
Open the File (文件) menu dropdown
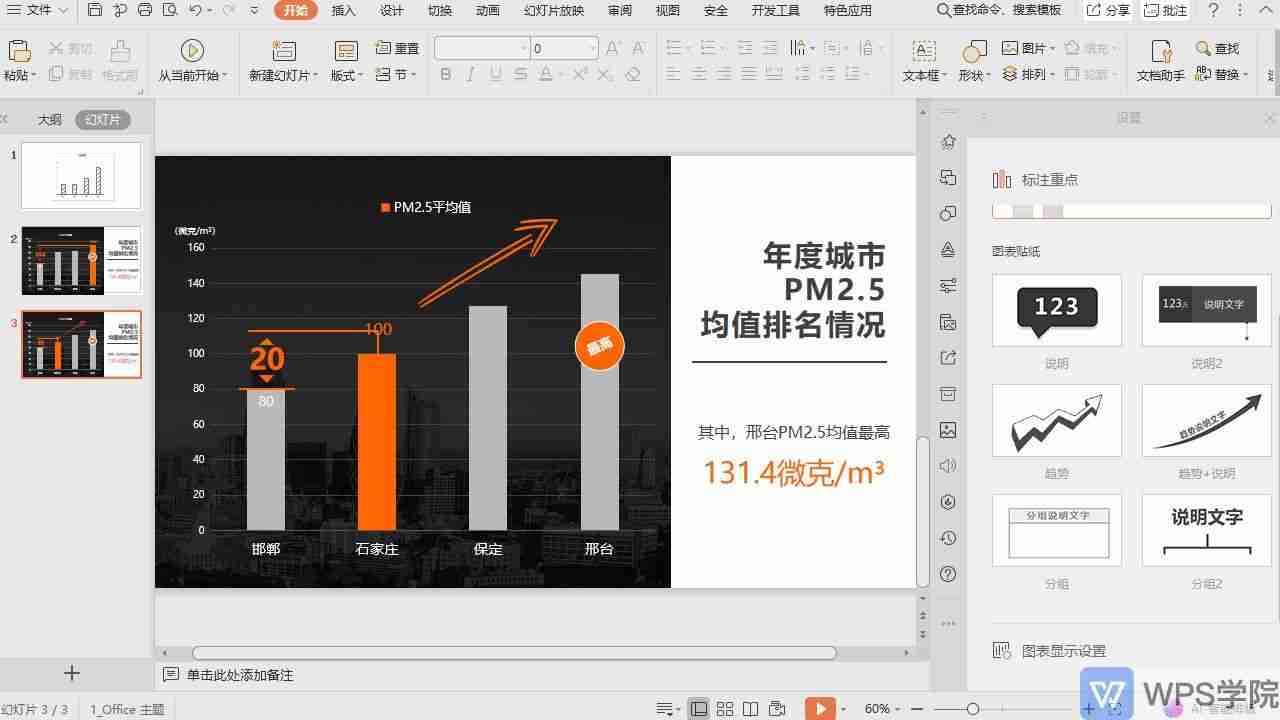coord(38,10)
